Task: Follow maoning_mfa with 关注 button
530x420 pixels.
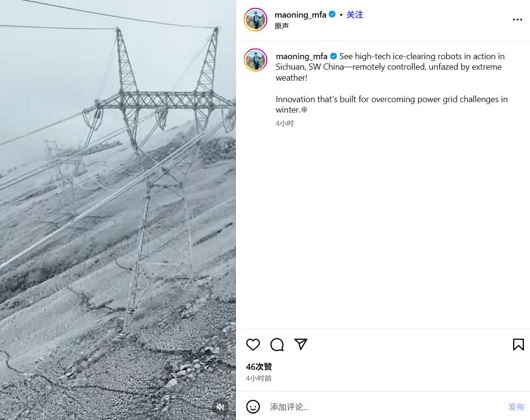Action: click(x=355, y=15)
